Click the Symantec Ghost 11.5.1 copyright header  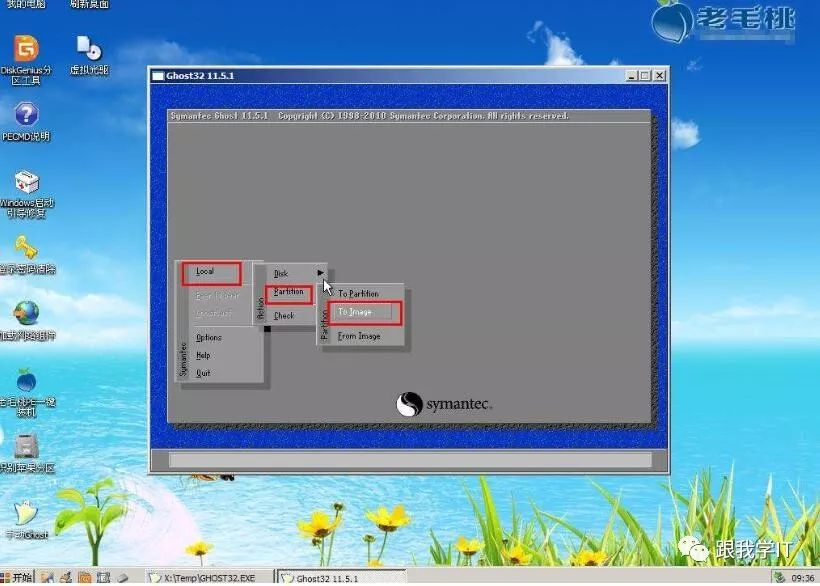pyautogui.click(x=369, y=116)
